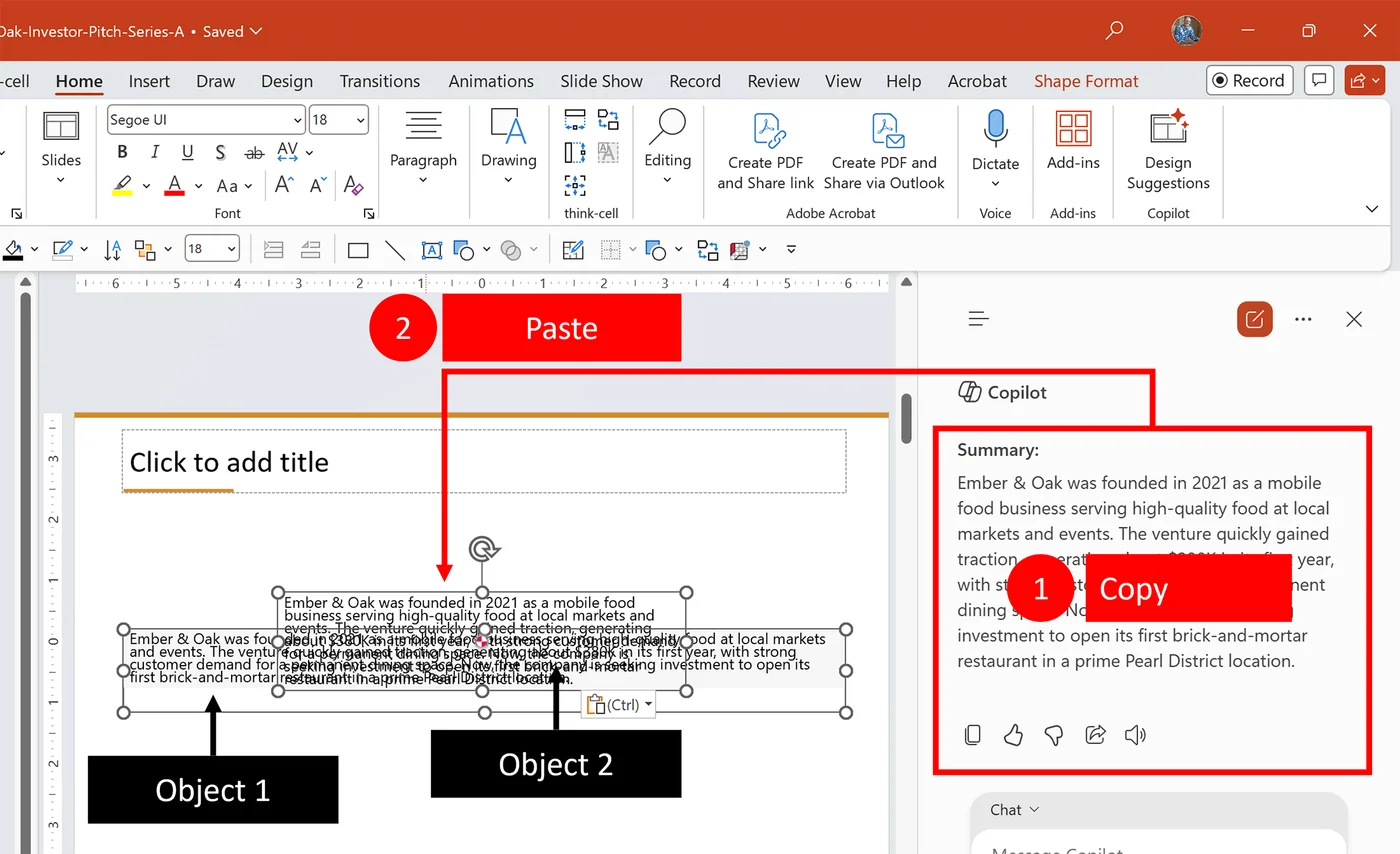
Task: Open font color dropdown arrow
Action: coord(198,186)
